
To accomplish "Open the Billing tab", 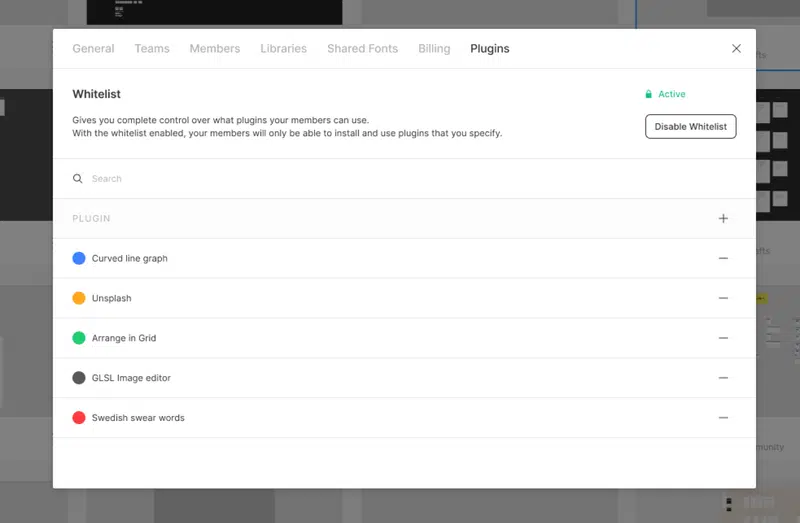I will 434,48.
